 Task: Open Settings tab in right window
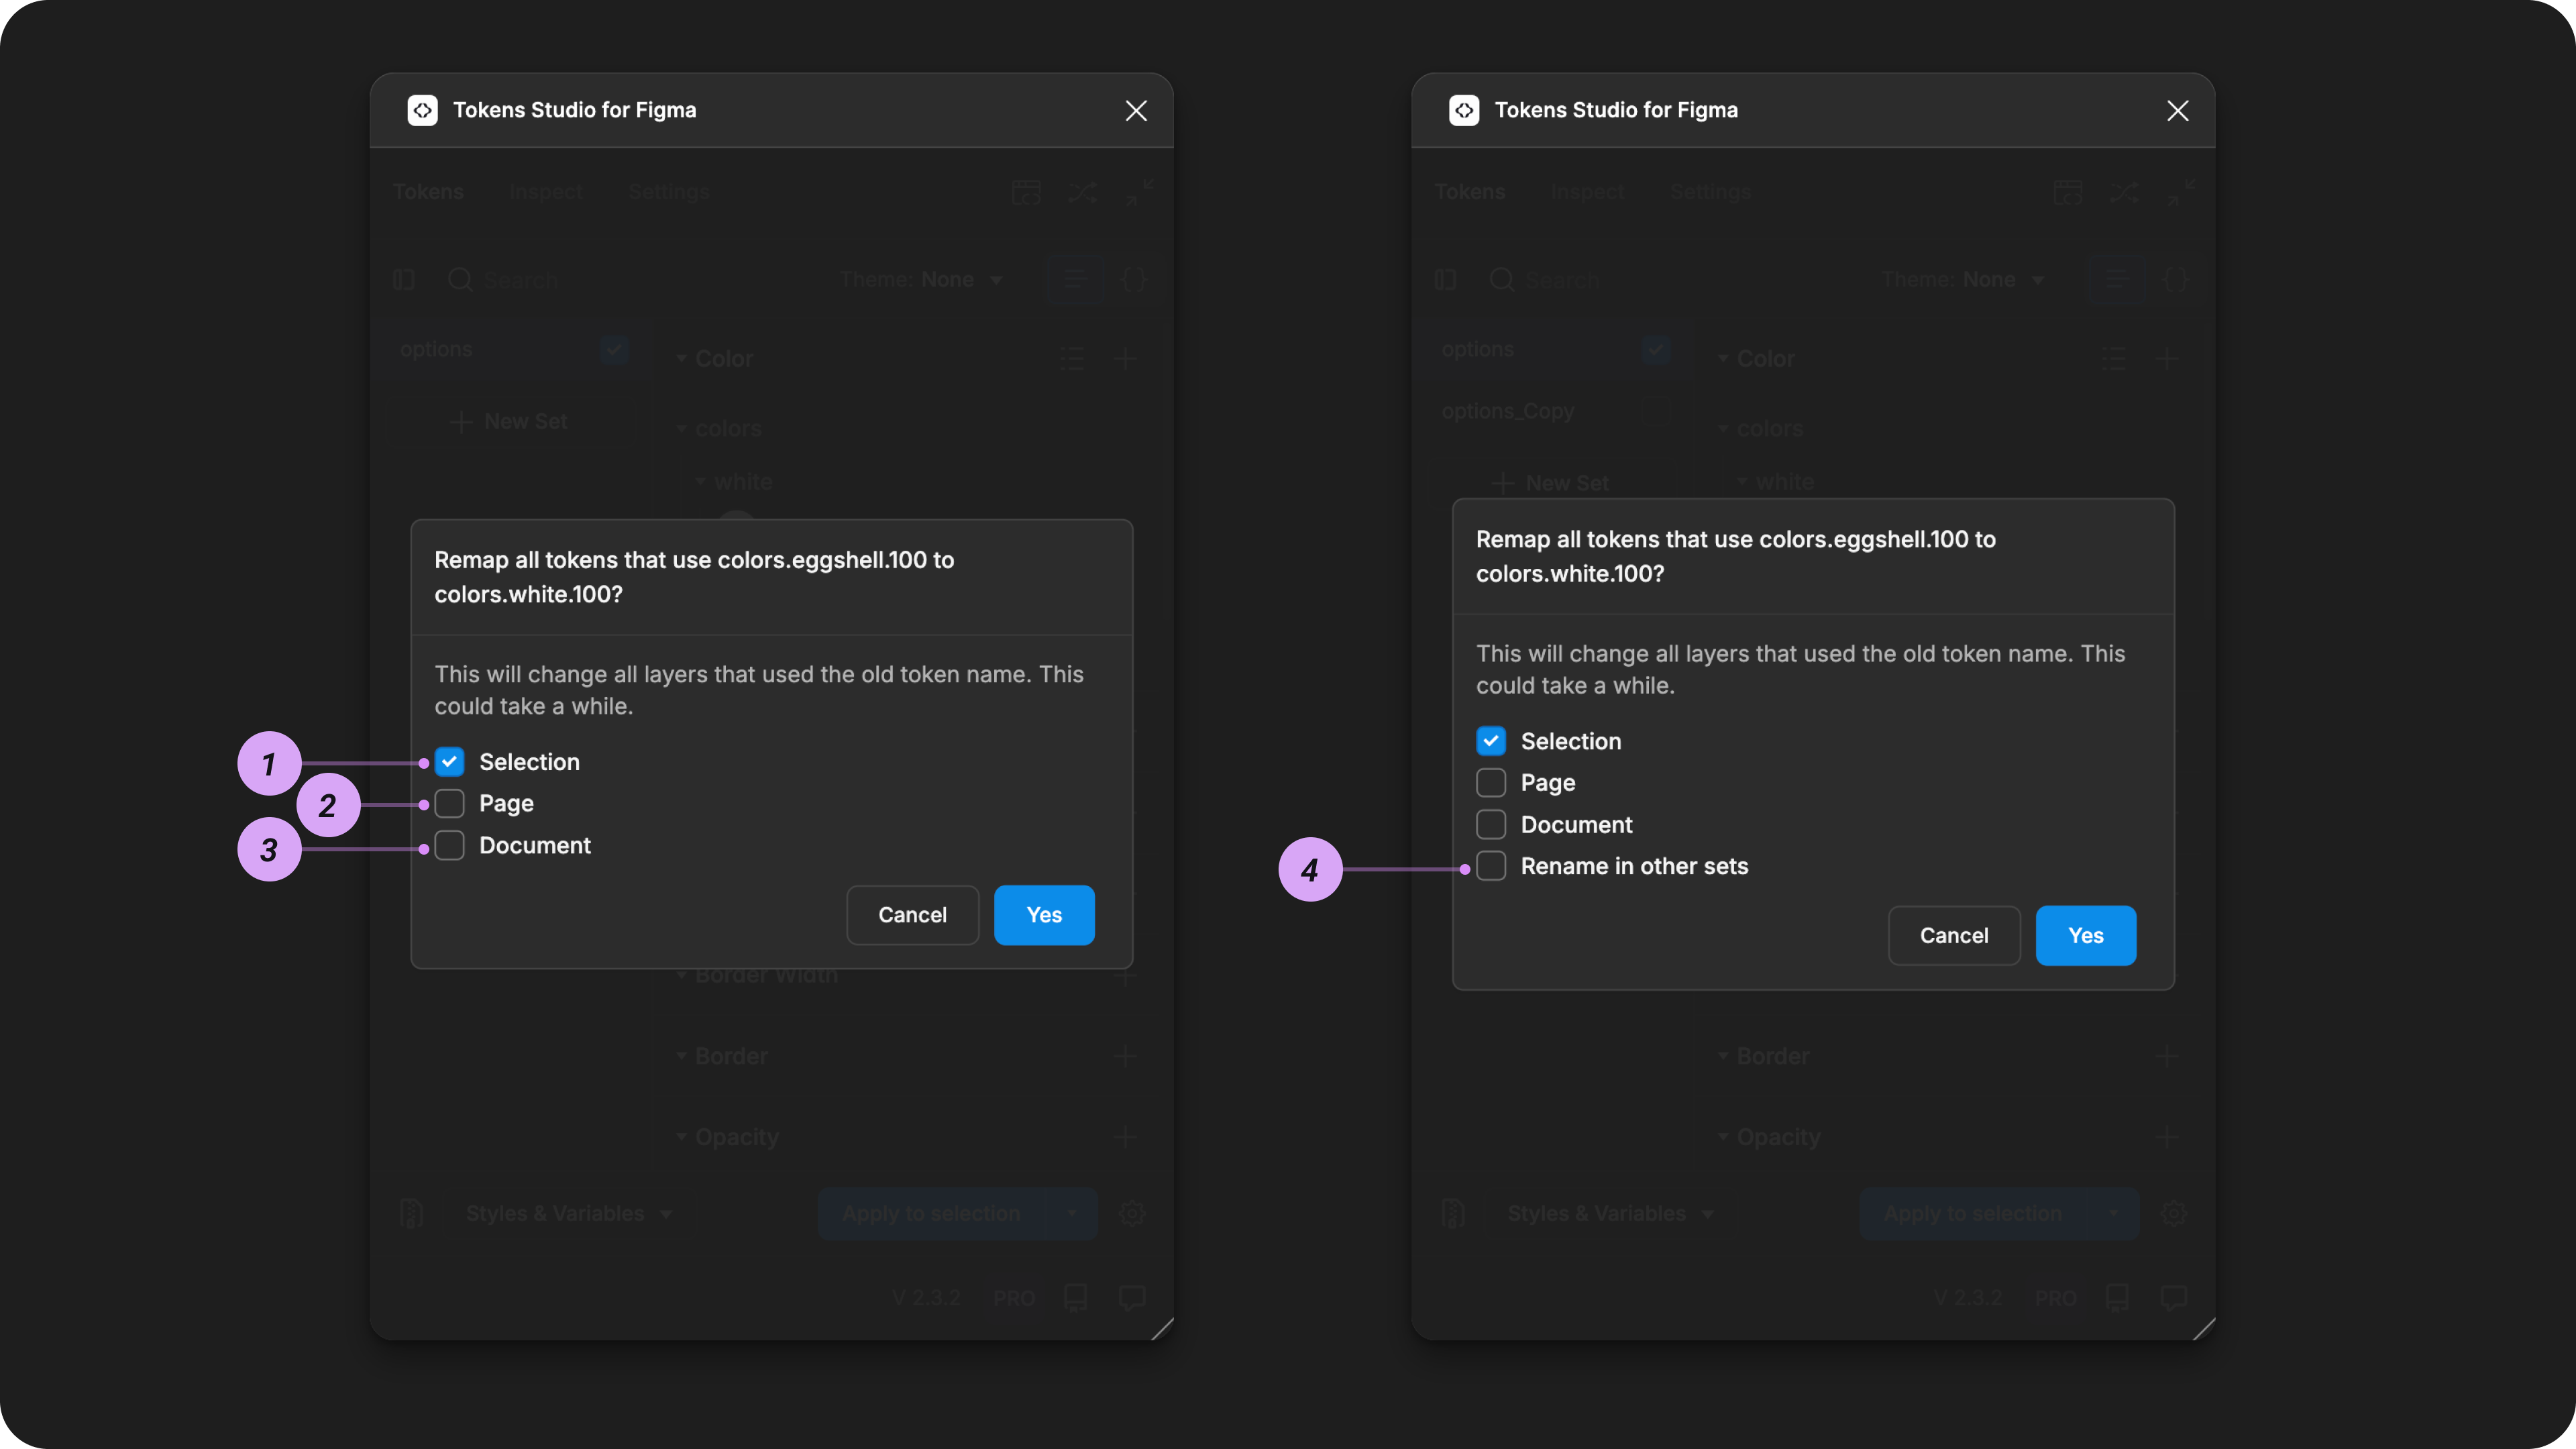[1711, 192]
